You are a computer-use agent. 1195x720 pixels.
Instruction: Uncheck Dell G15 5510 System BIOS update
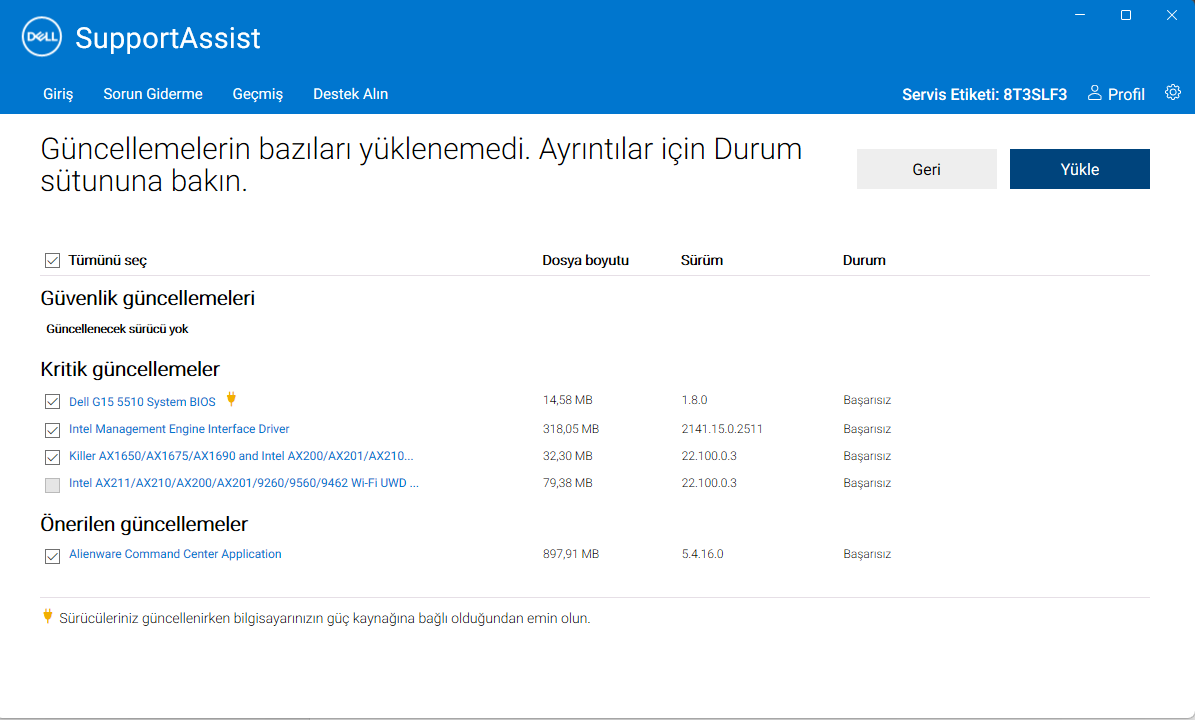(x=52, y=401)
